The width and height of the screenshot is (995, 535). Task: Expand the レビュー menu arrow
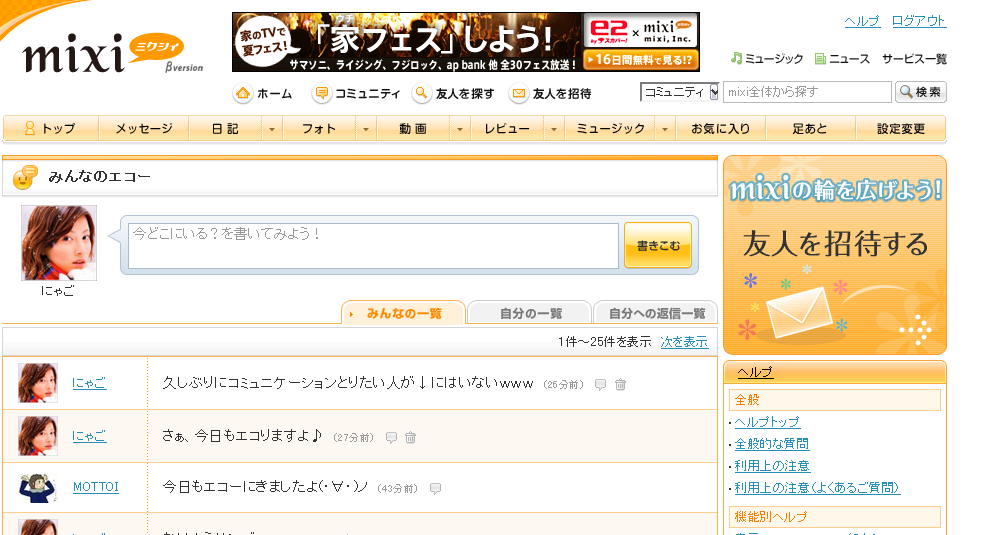pos(553,129)
